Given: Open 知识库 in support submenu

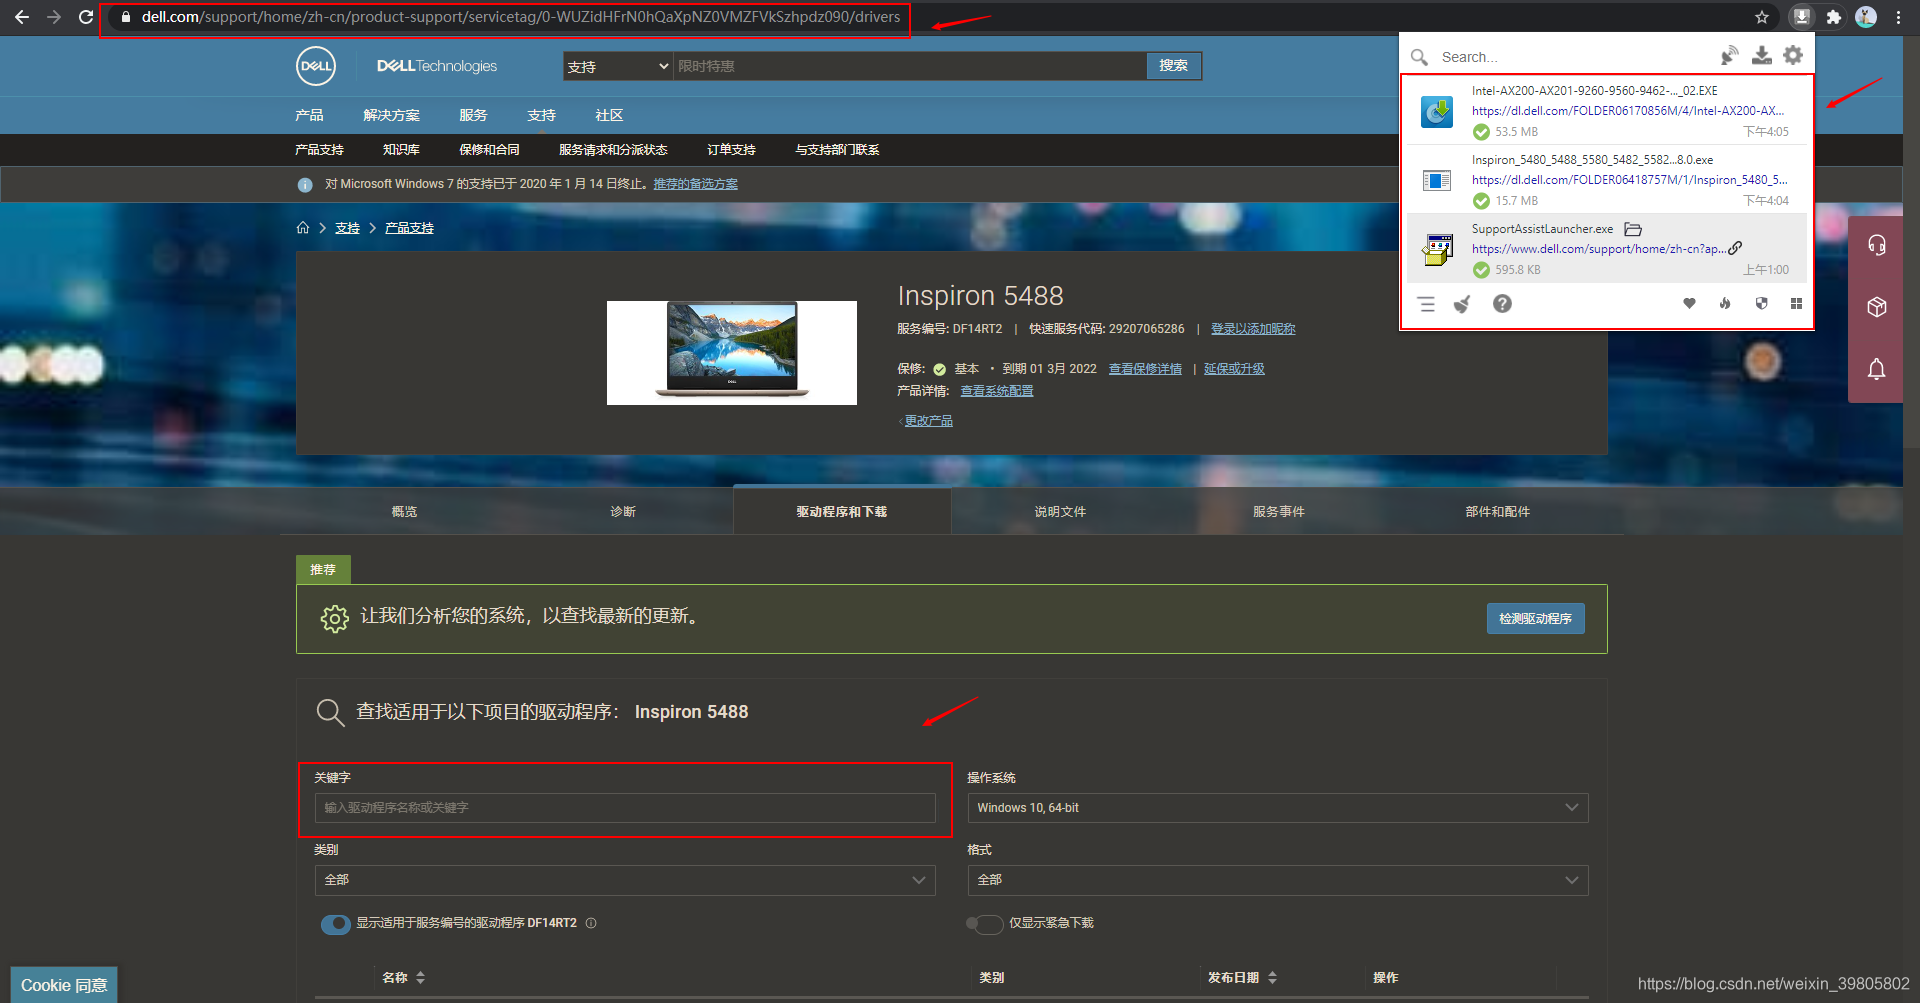Looking at the screenshot, I should point(401,150).
